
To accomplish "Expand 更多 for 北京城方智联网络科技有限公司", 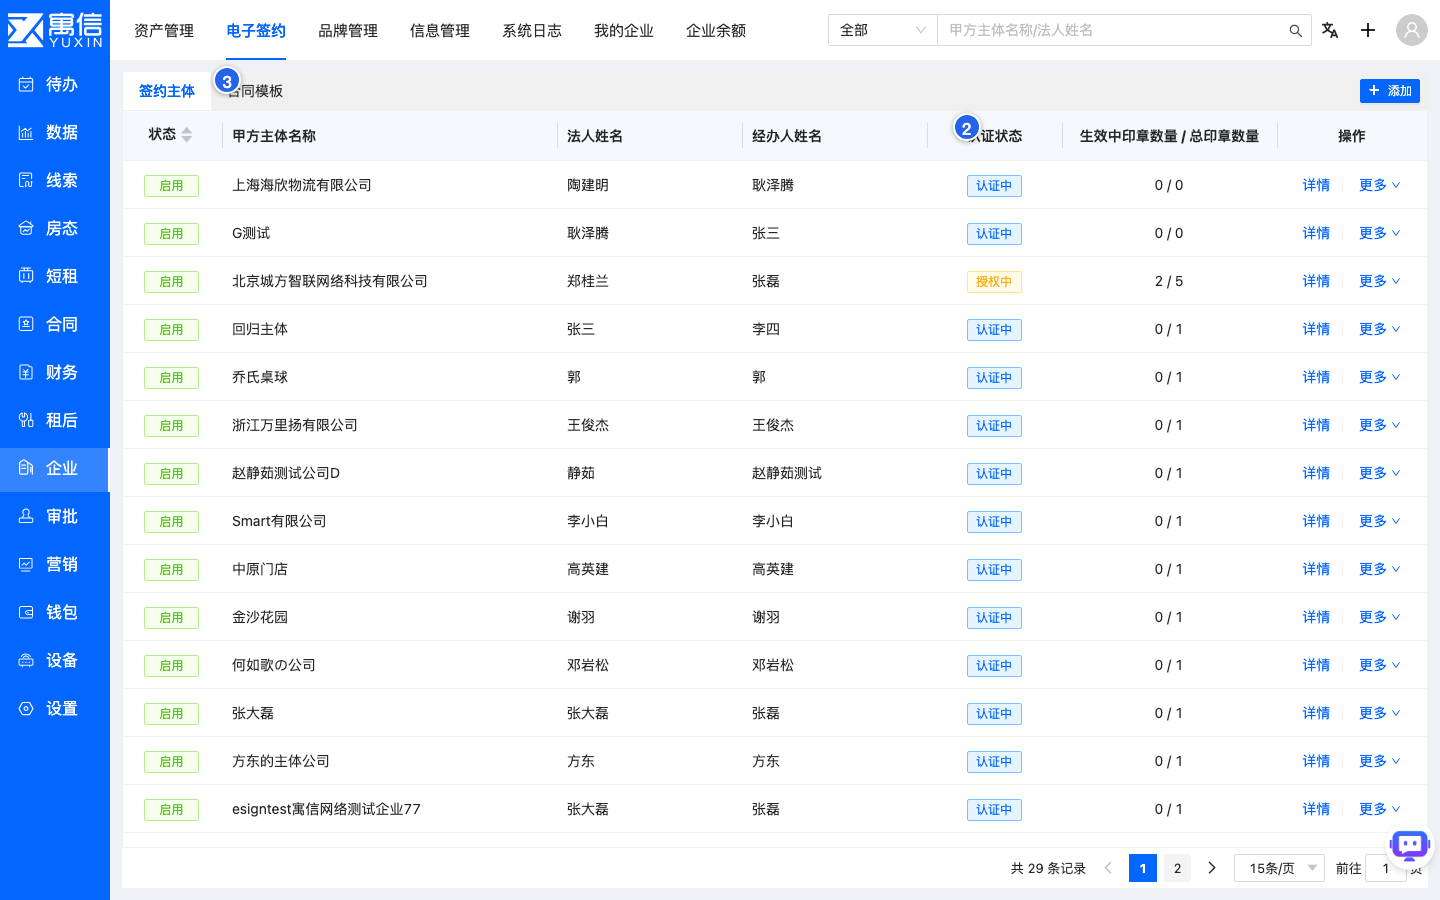I will 1379,281.
